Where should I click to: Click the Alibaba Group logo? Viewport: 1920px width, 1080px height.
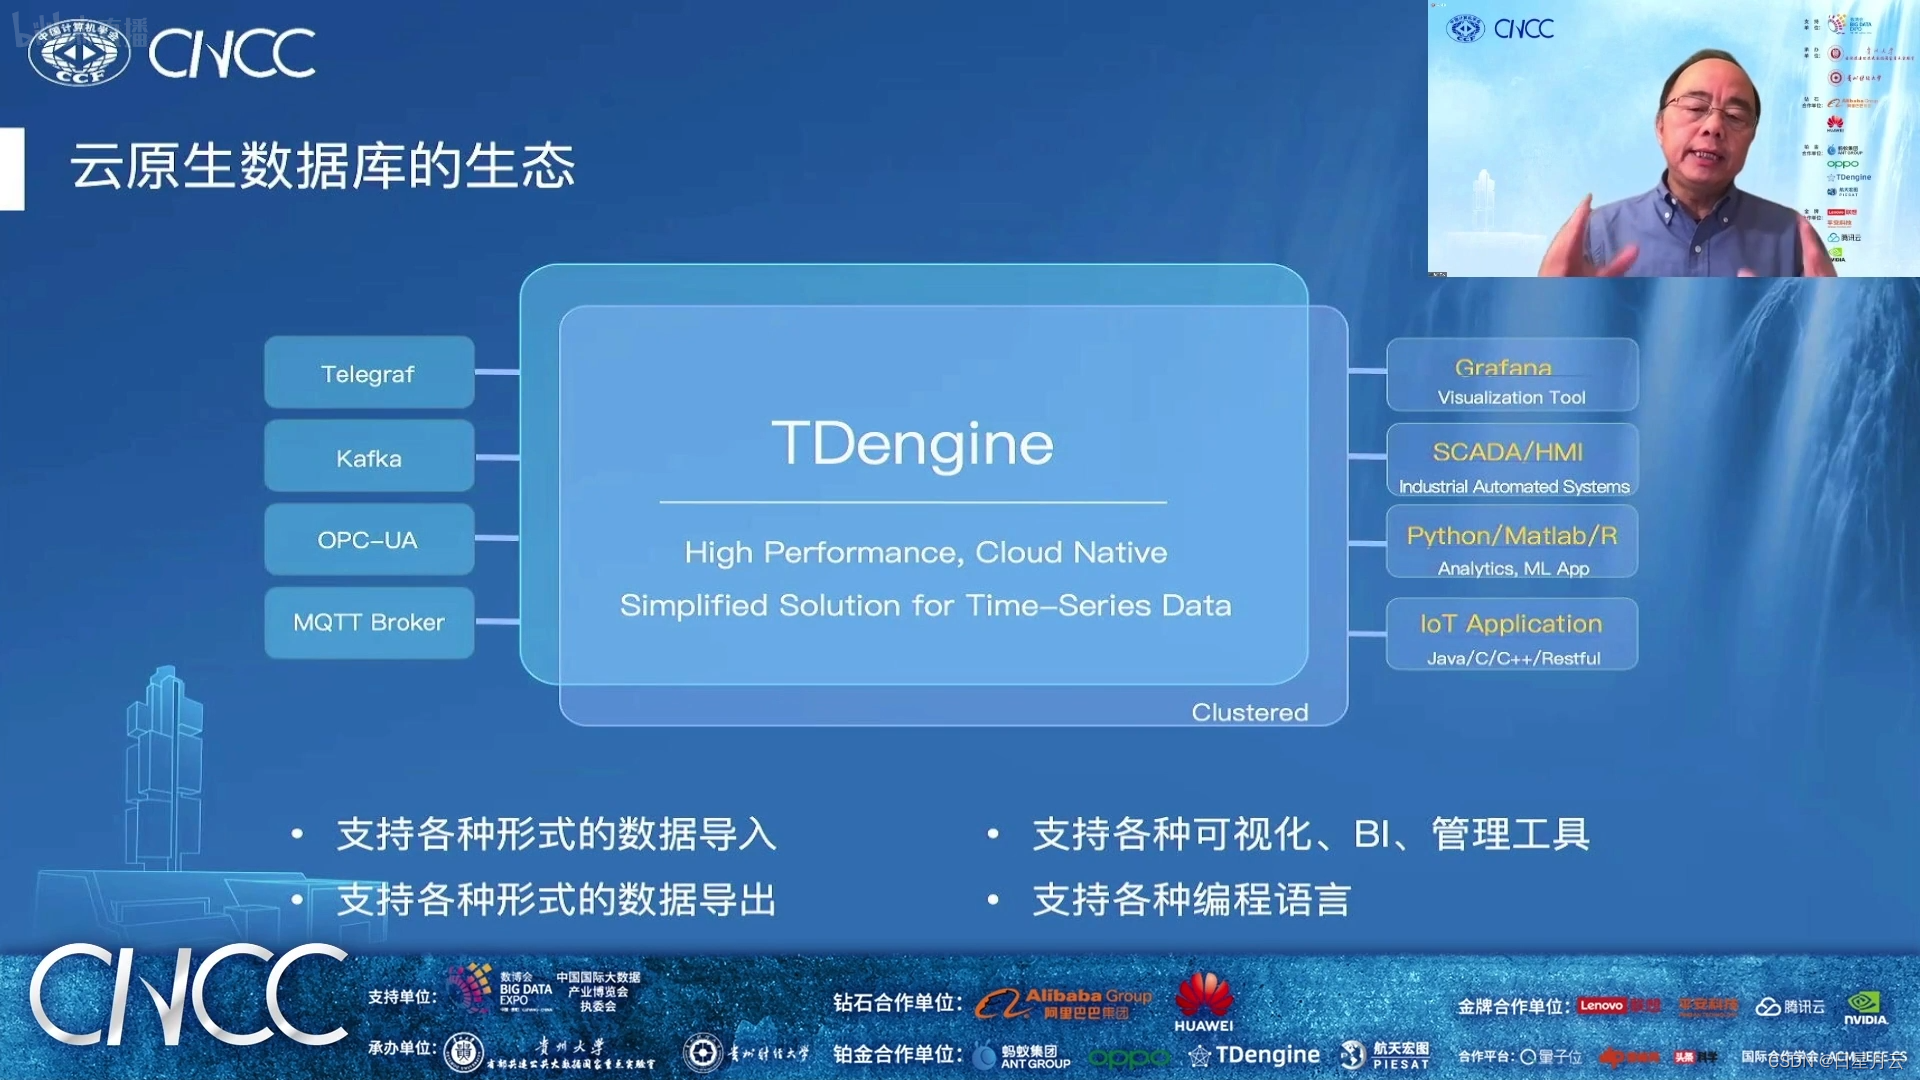click(x=1062, y=1003)
